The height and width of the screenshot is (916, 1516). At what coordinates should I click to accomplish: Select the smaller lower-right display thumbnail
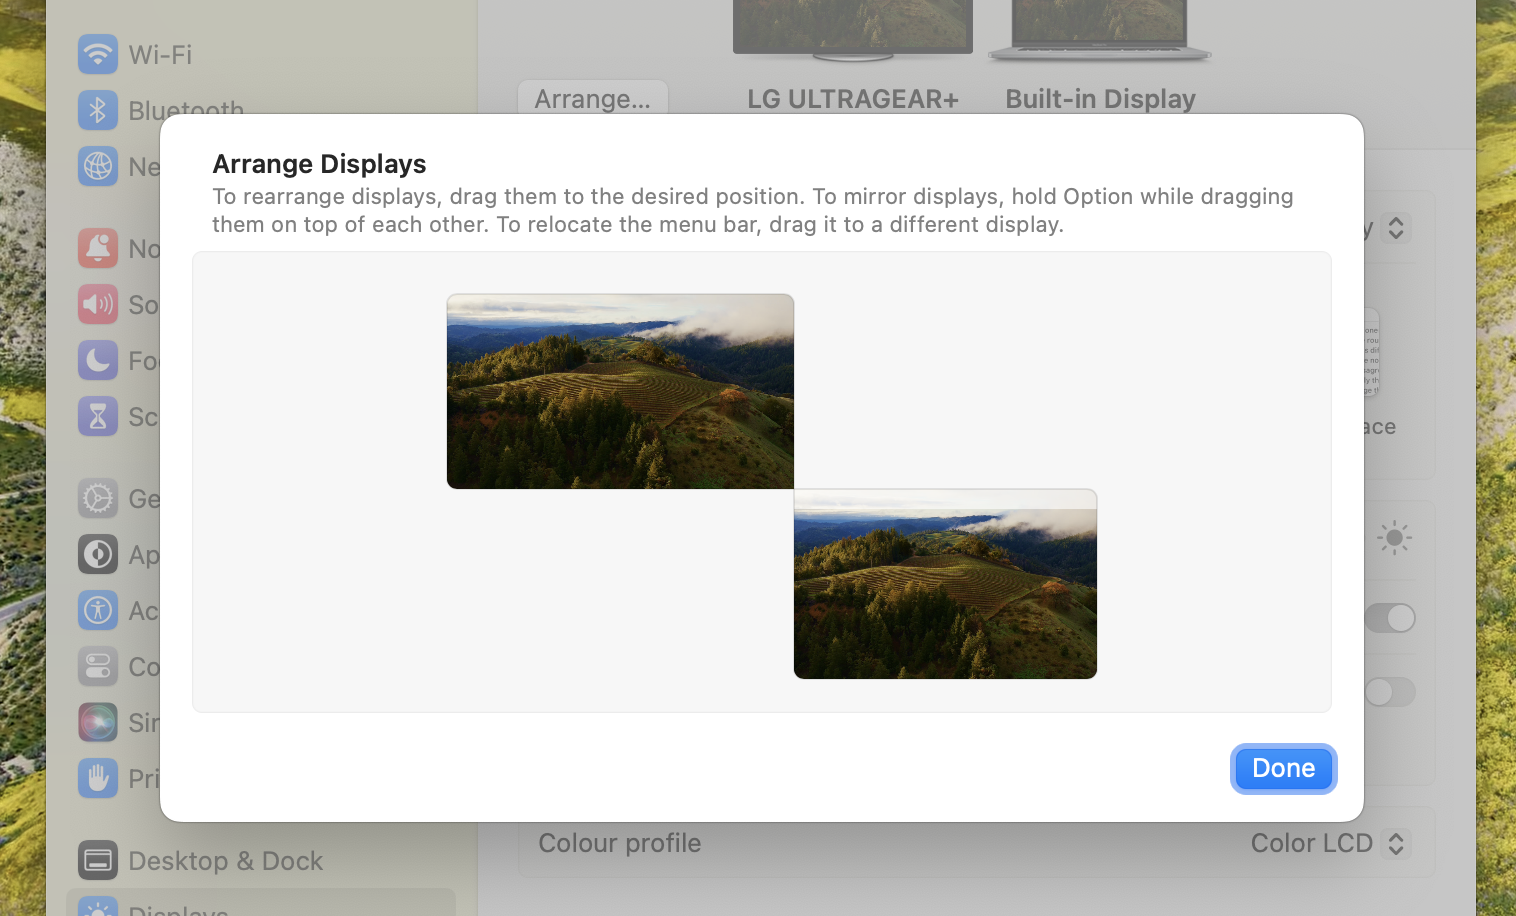click(x=945, y=584)
